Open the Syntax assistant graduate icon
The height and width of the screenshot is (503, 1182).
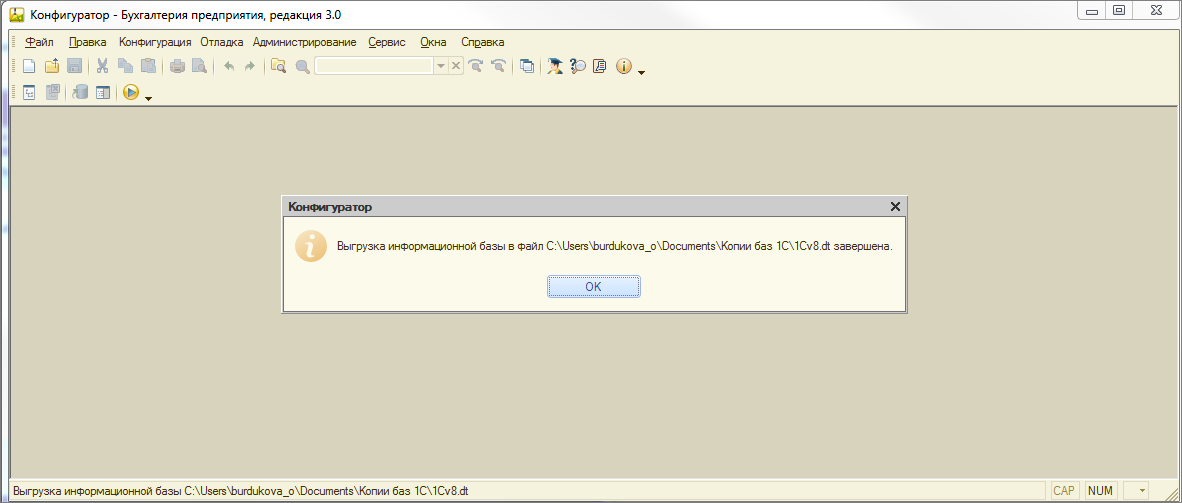pyautogui.click(x=556, y=66)
